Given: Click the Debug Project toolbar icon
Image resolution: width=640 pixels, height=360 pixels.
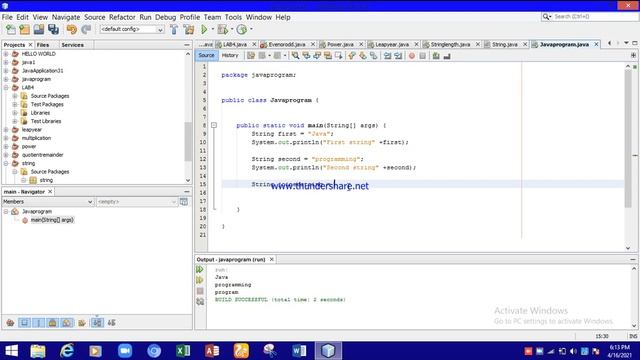Looking at the screenshot, I should coord(223,29).
